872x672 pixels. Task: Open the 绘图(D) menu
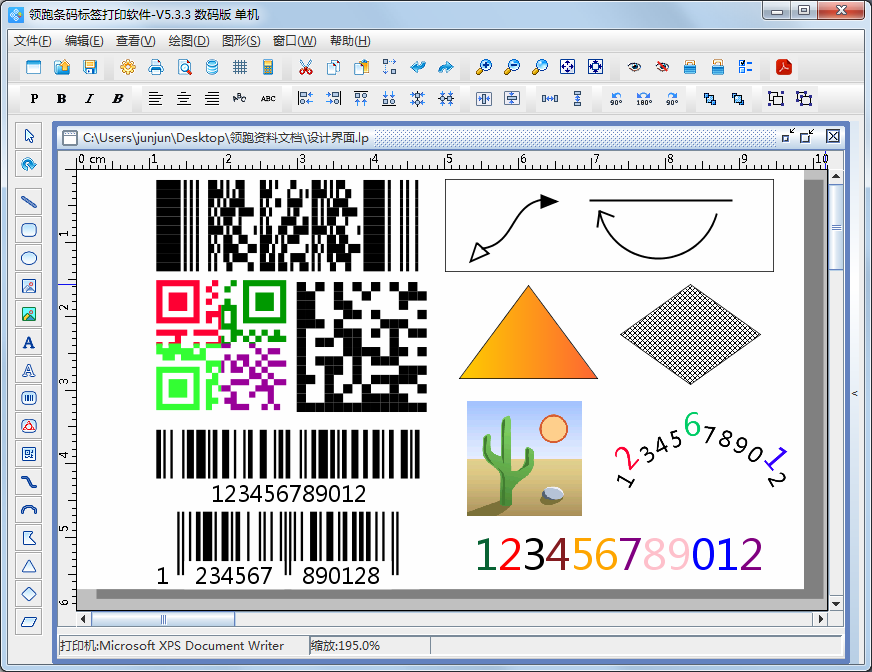point(189,41)
